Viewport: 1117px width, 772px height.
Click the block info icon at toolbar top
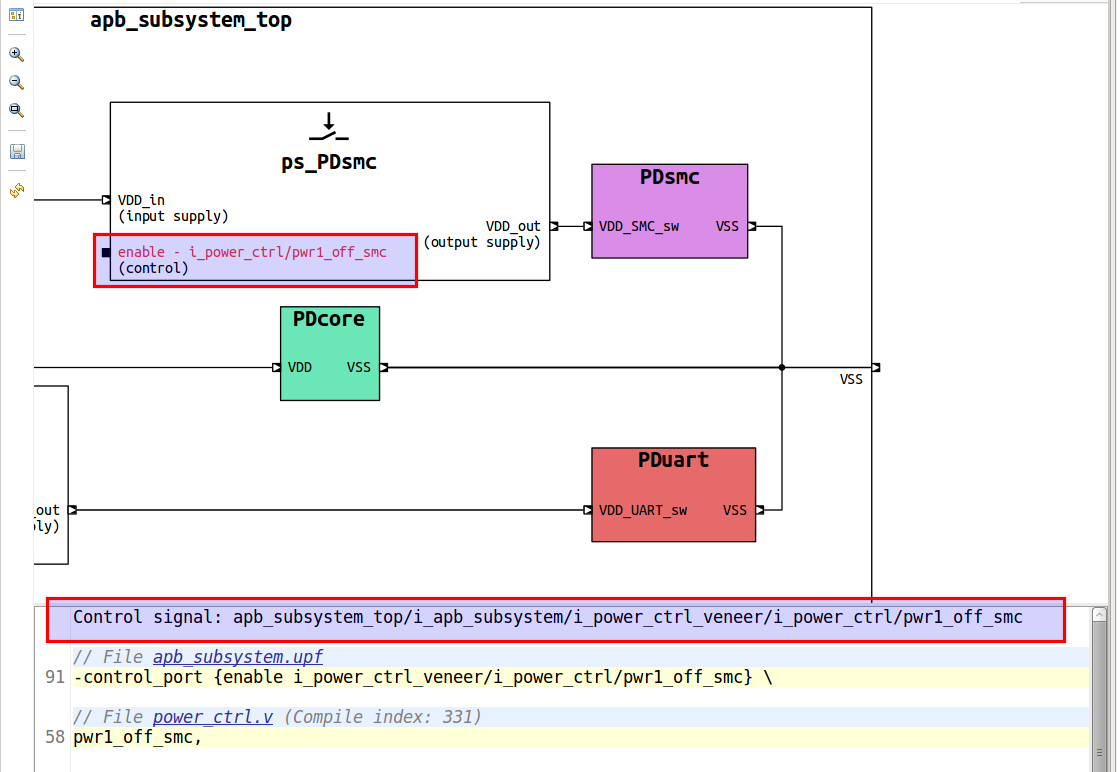[x=16, y=16]
